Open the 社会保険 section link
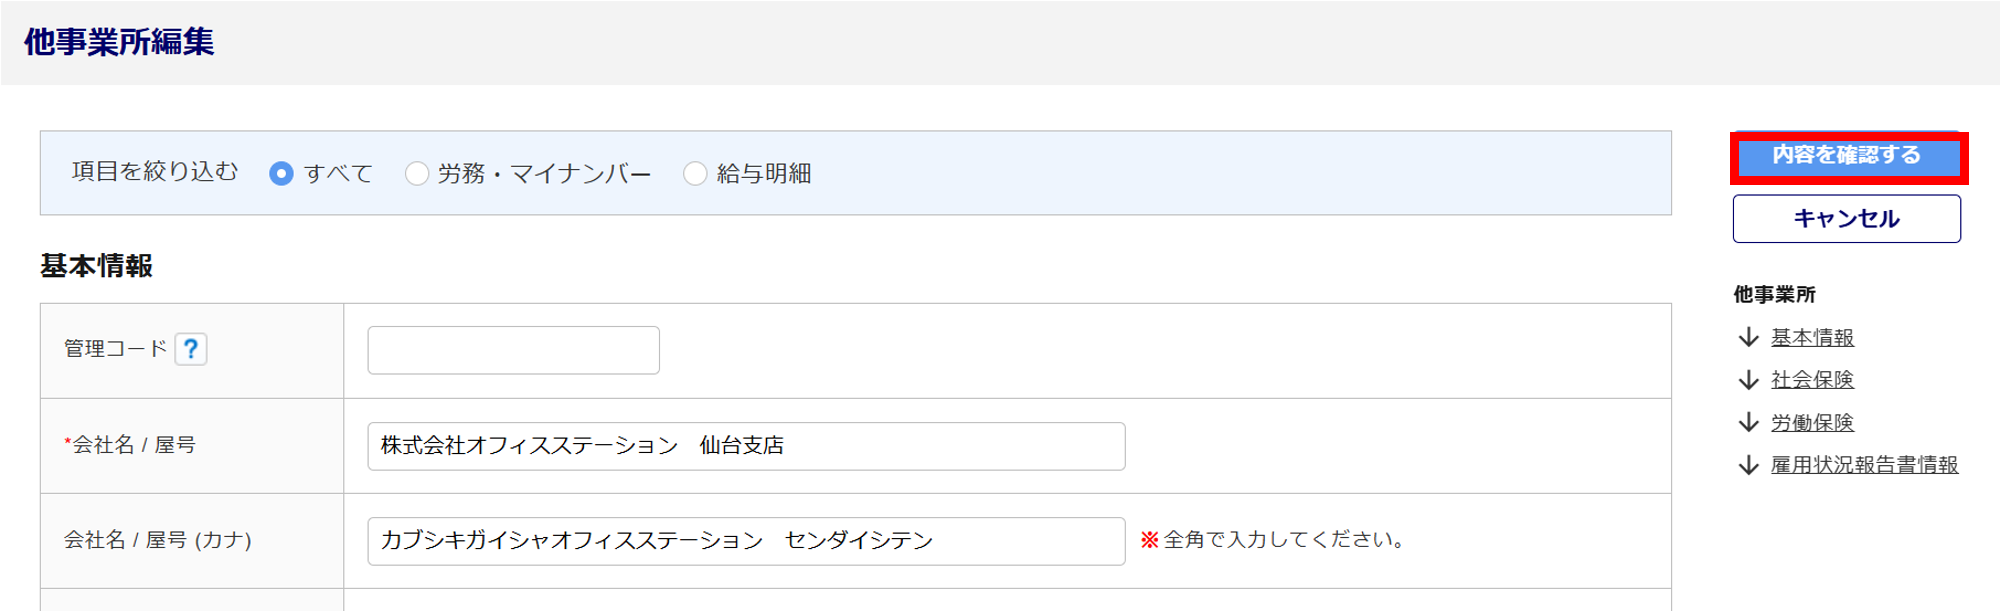This screenshot has width=2000, height=611. point(1812,380)
